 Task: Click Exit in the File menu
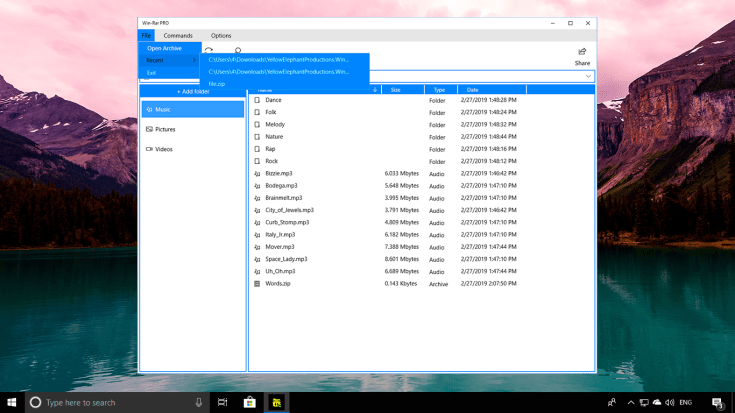click(152, 72)
